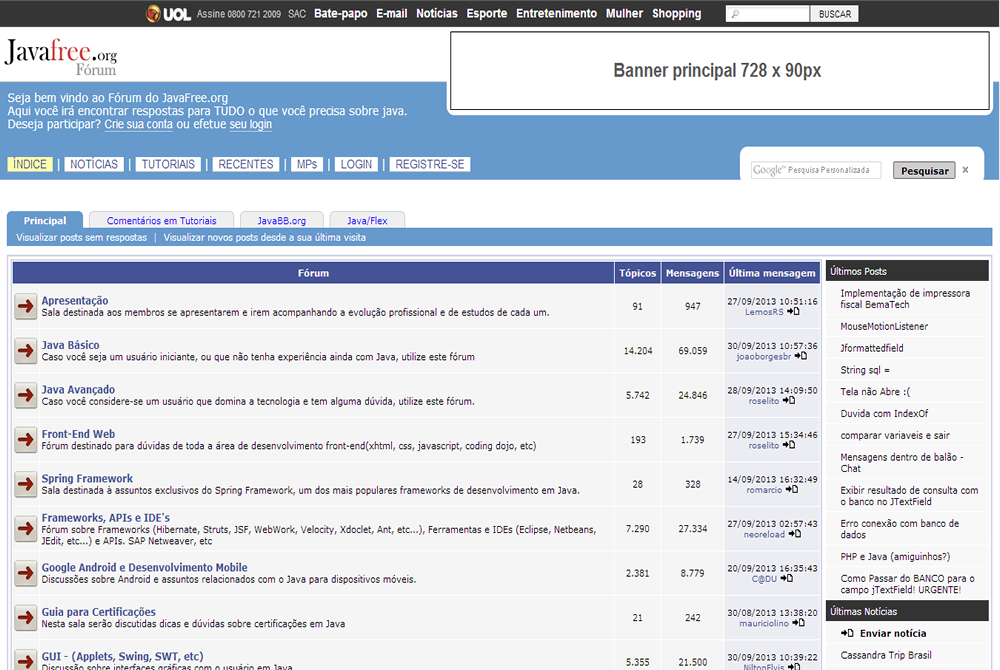1000x670 pixels.
Task: Click the Pesquisar search button
Action: coord(924,170)
